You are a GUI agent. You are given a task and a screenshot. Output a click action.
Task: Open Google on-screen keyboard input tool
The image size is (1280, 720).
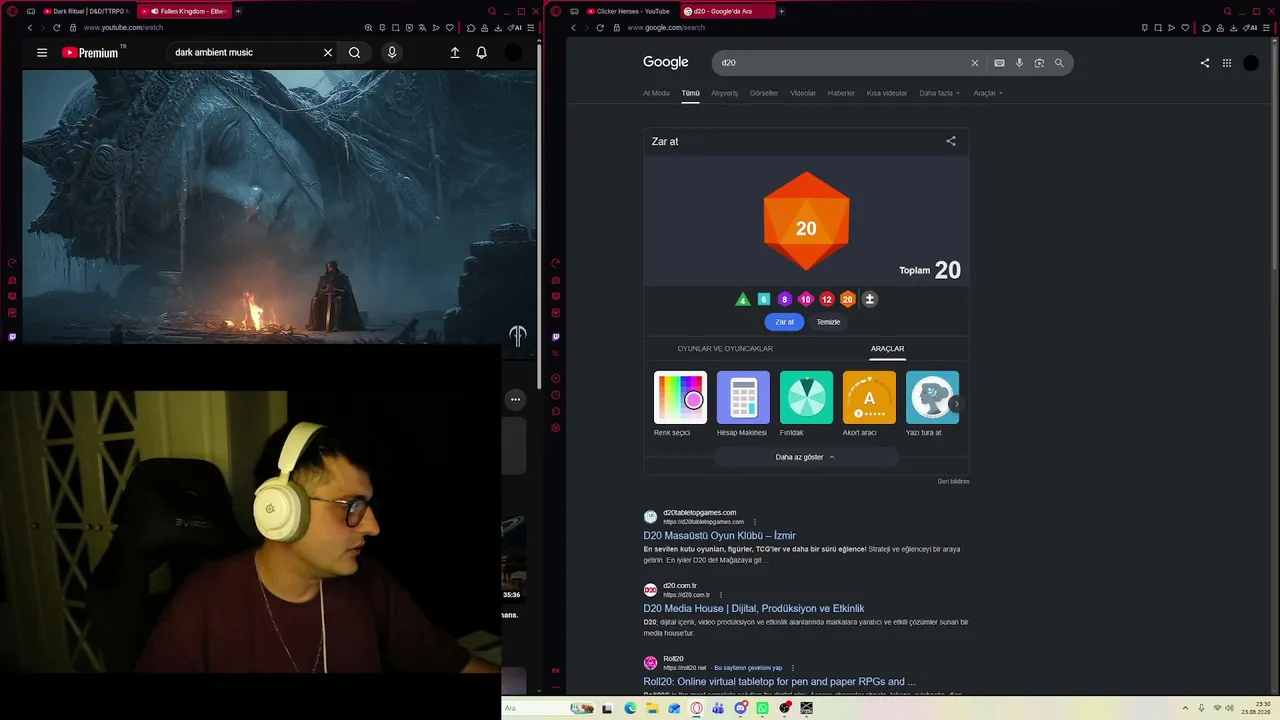999,63
